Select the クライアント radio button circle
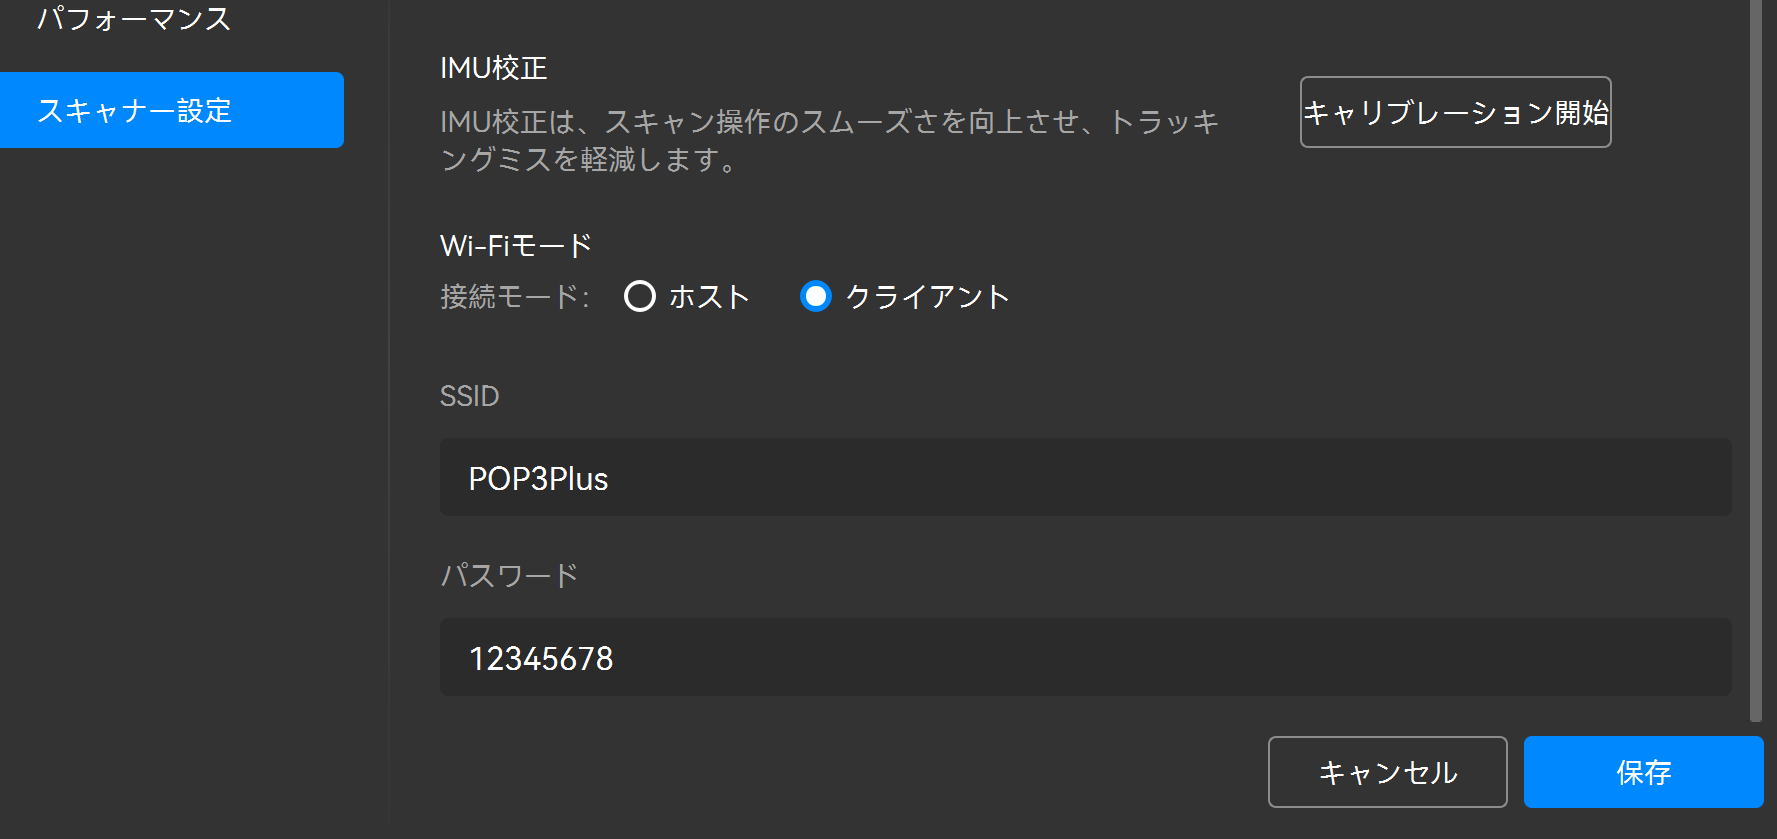1777x839 pixels. 816,296
